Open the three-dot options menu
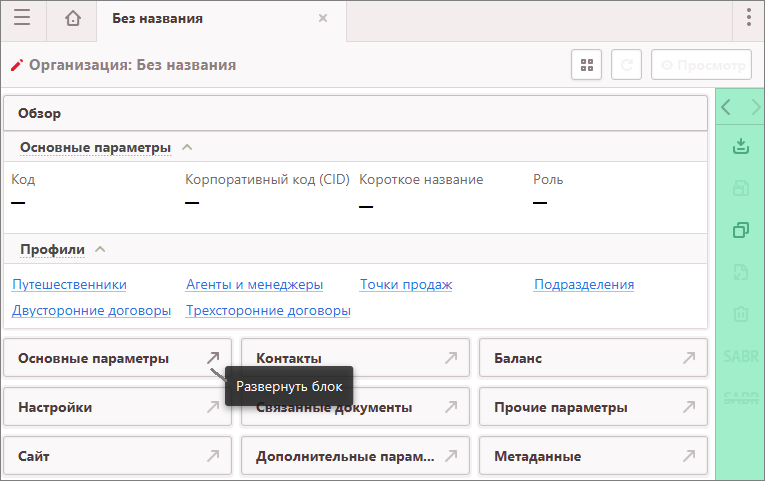The width and height of the screenshot is (765, 481). pos(749,18)
